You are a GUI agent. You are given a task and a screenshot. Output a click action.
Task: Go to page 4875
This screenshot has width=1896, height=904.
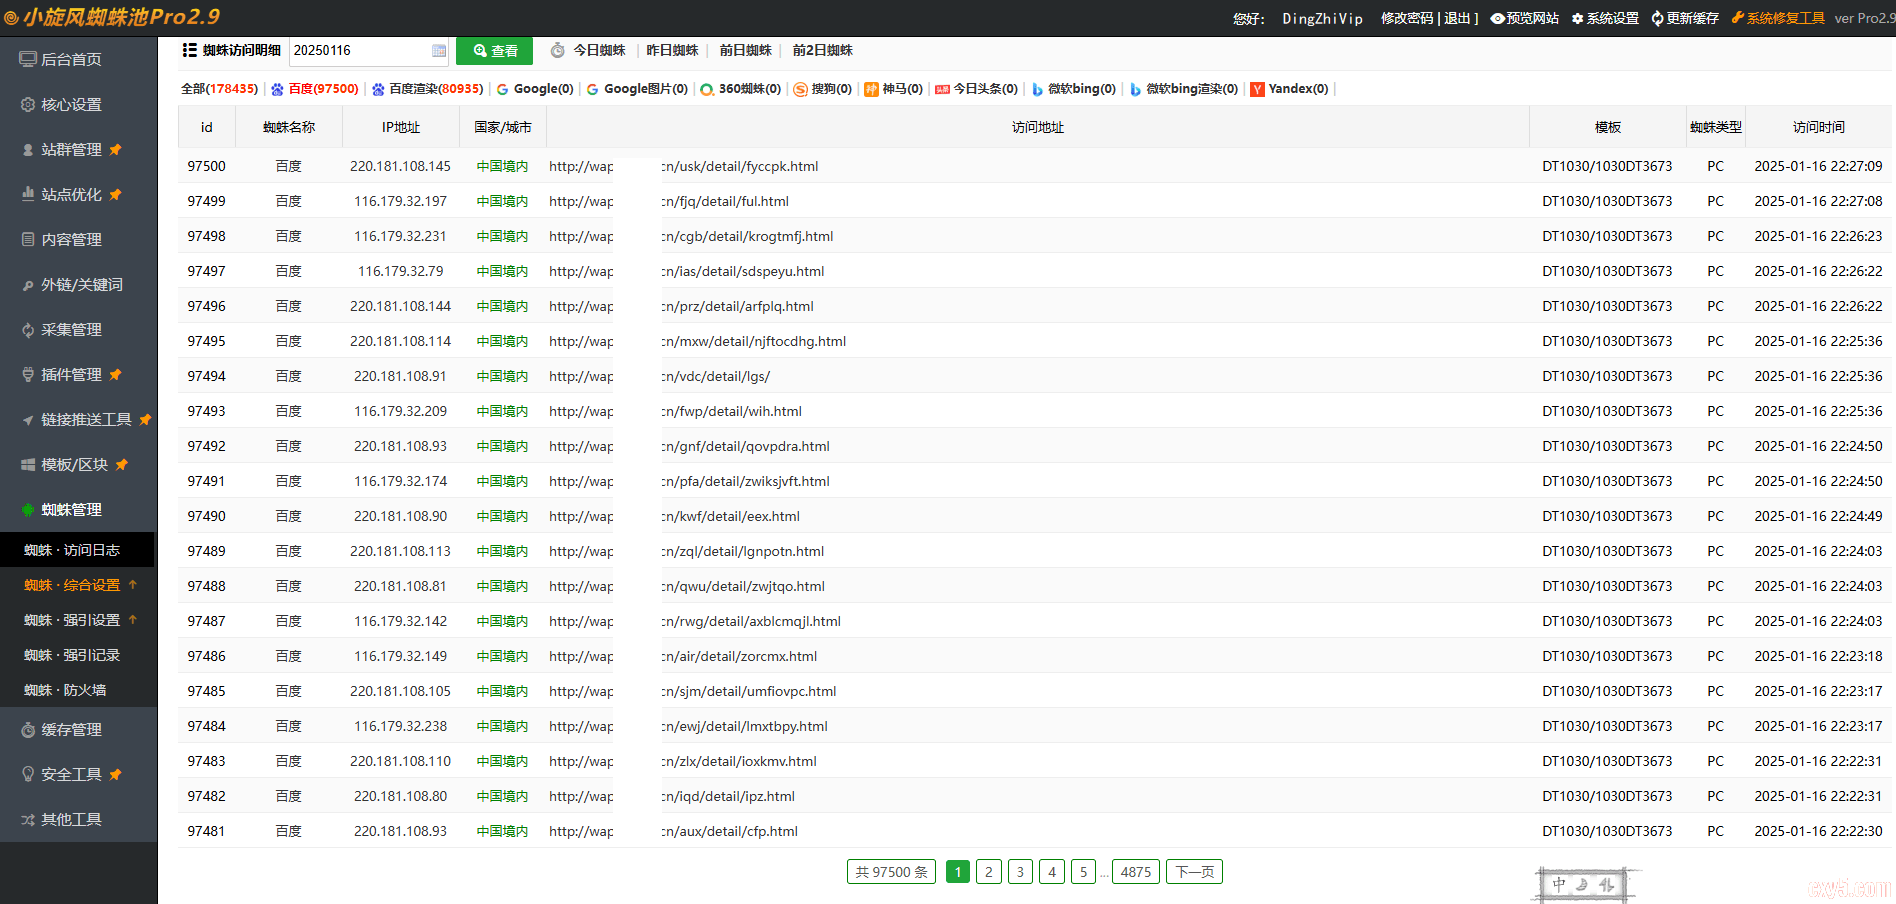tap(1135, 872)
